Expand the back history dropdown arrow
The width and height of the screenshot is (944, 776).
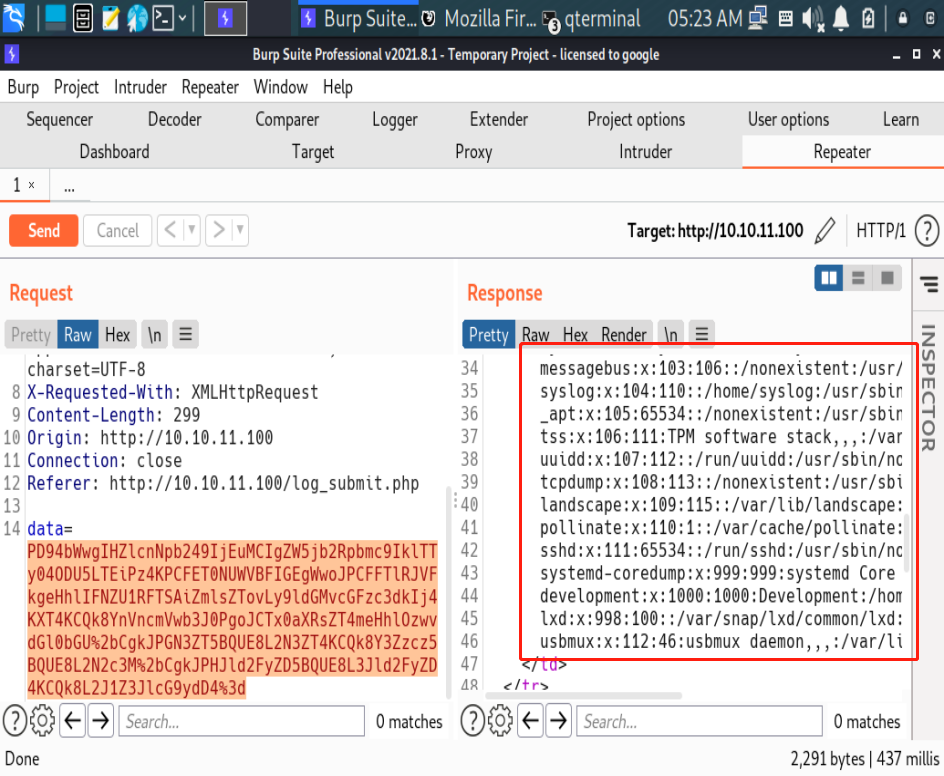(x=192, y=230)
